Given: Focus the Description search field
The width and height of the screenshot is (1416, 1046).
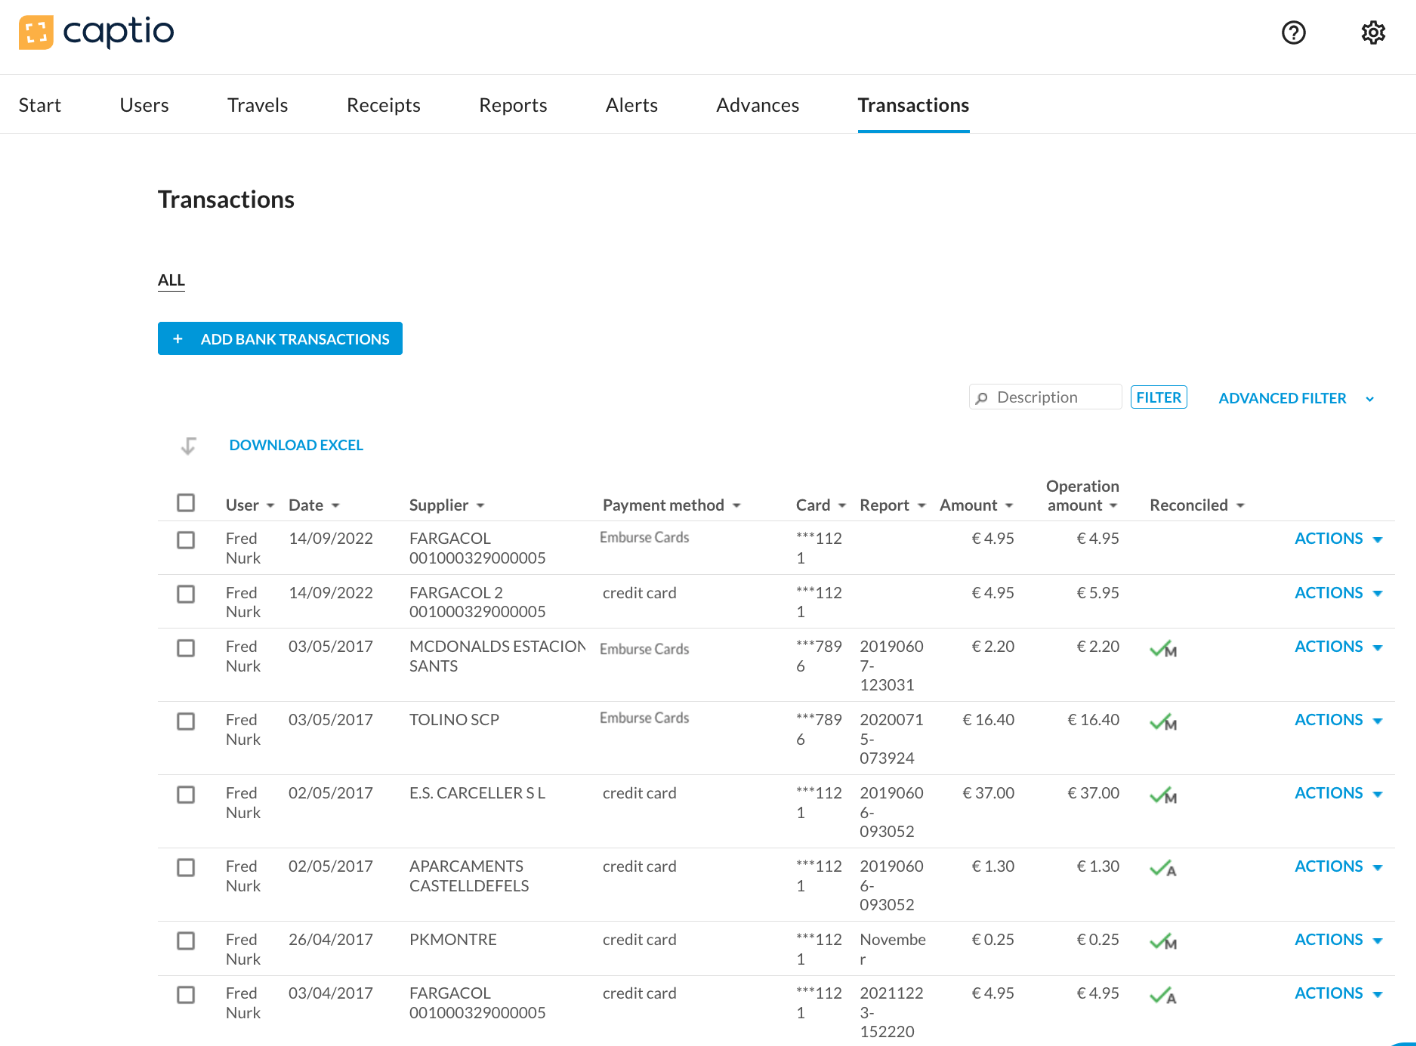Looking at the screenshot, I should click(x=1046, y=398).
